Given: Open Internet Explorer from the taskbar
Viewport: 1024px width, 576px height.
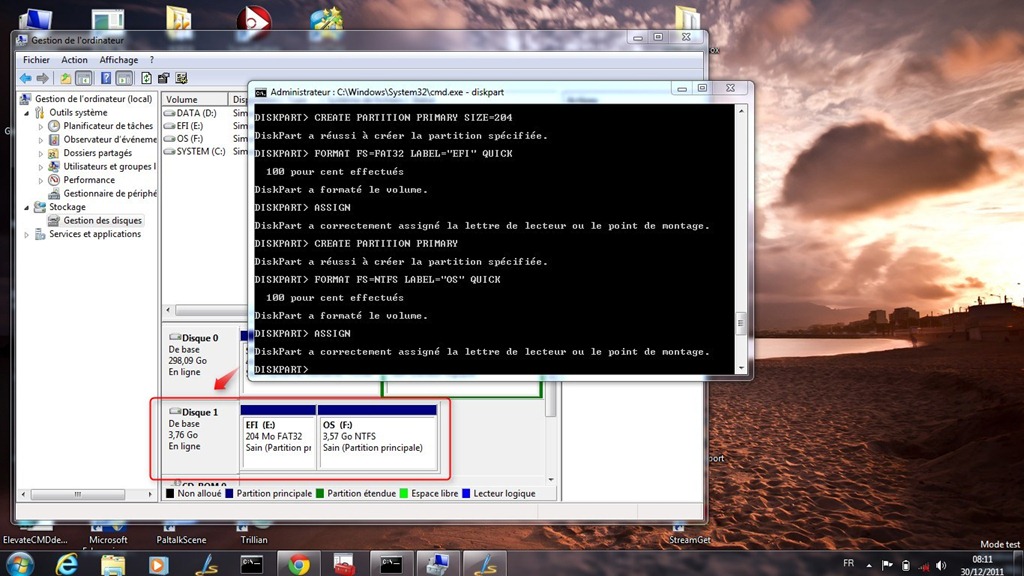Looking at the screenshot, I should (x=67, y=564).
